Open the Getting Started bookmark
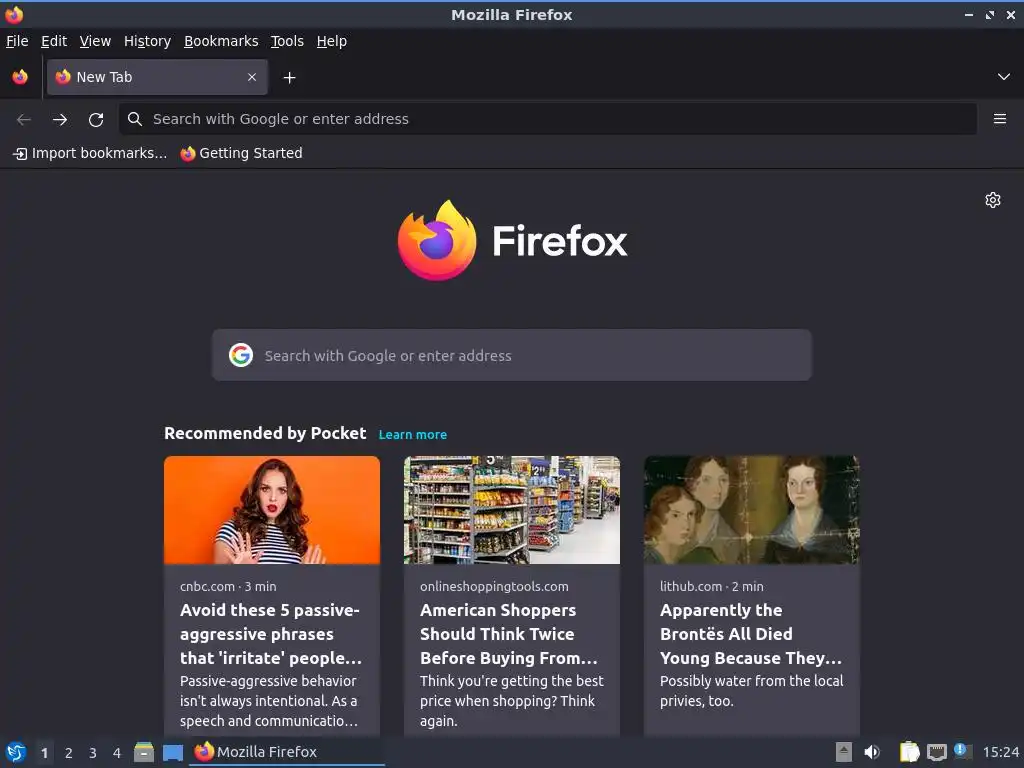Screen dimensions: 1024x768 pos(242,153)
